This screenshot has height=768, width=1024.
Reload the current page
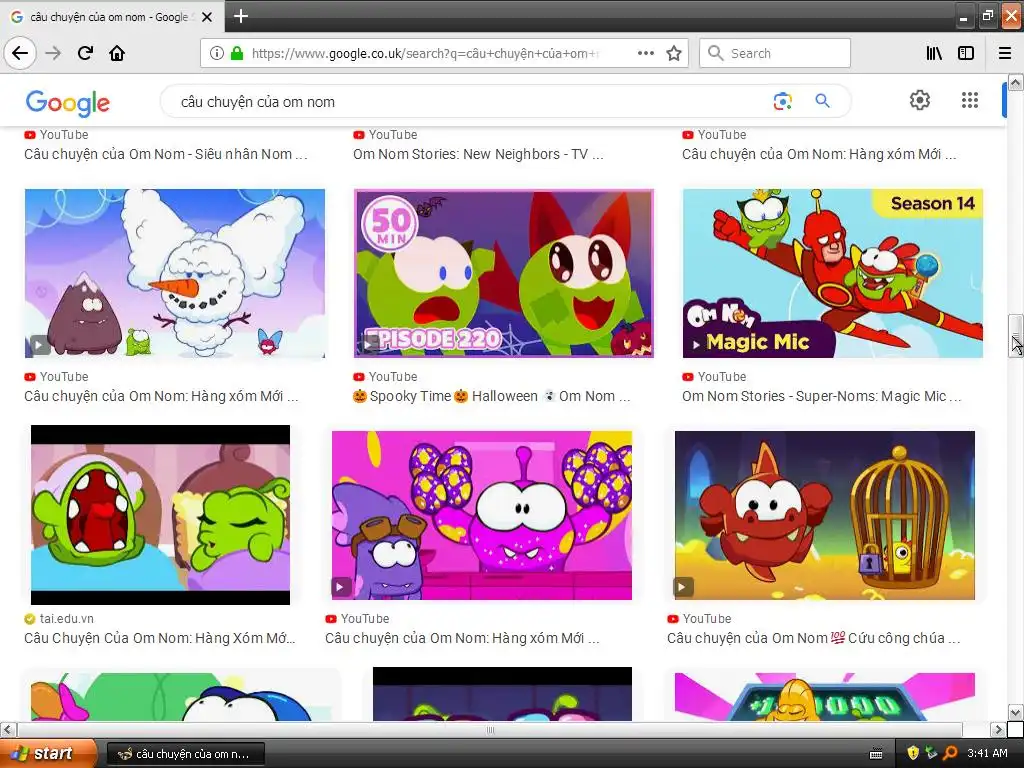86,53
